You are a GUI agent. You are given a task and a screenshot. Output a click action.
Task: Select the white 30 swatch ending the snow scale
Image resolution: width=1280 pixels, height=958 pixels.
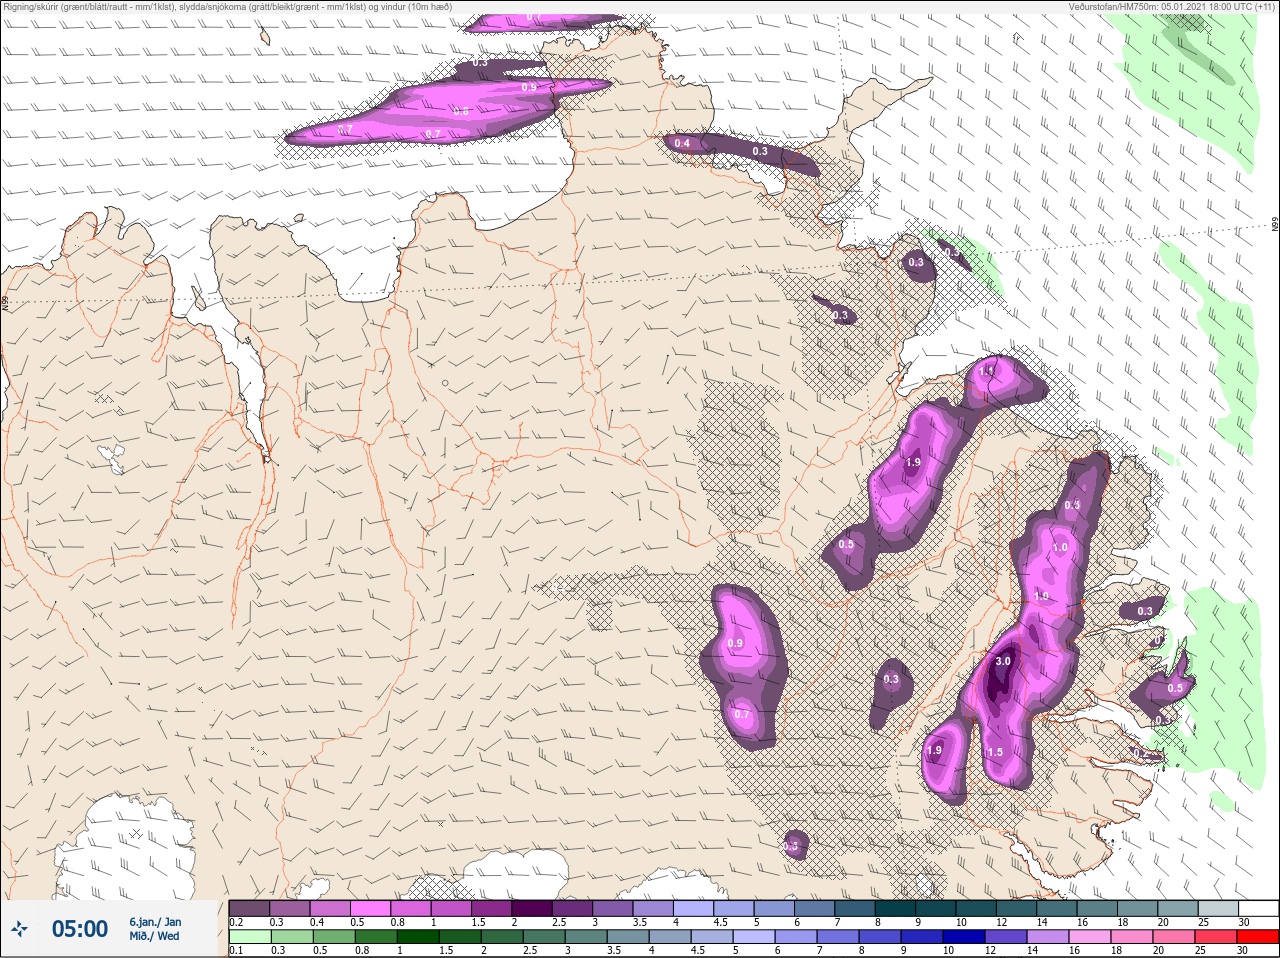[1258, 908]
